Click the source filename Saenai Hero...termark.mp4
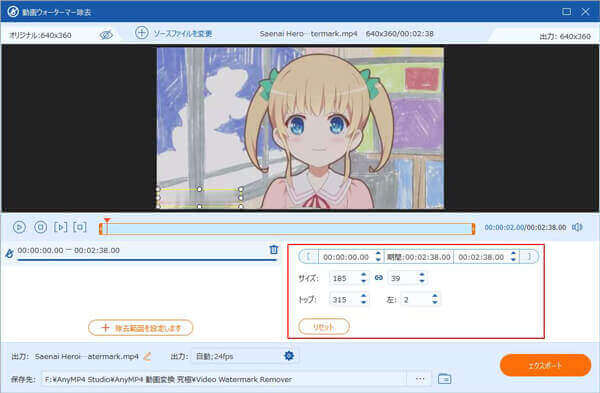Viewport: 600px width, 393px height. coord(308,34)
